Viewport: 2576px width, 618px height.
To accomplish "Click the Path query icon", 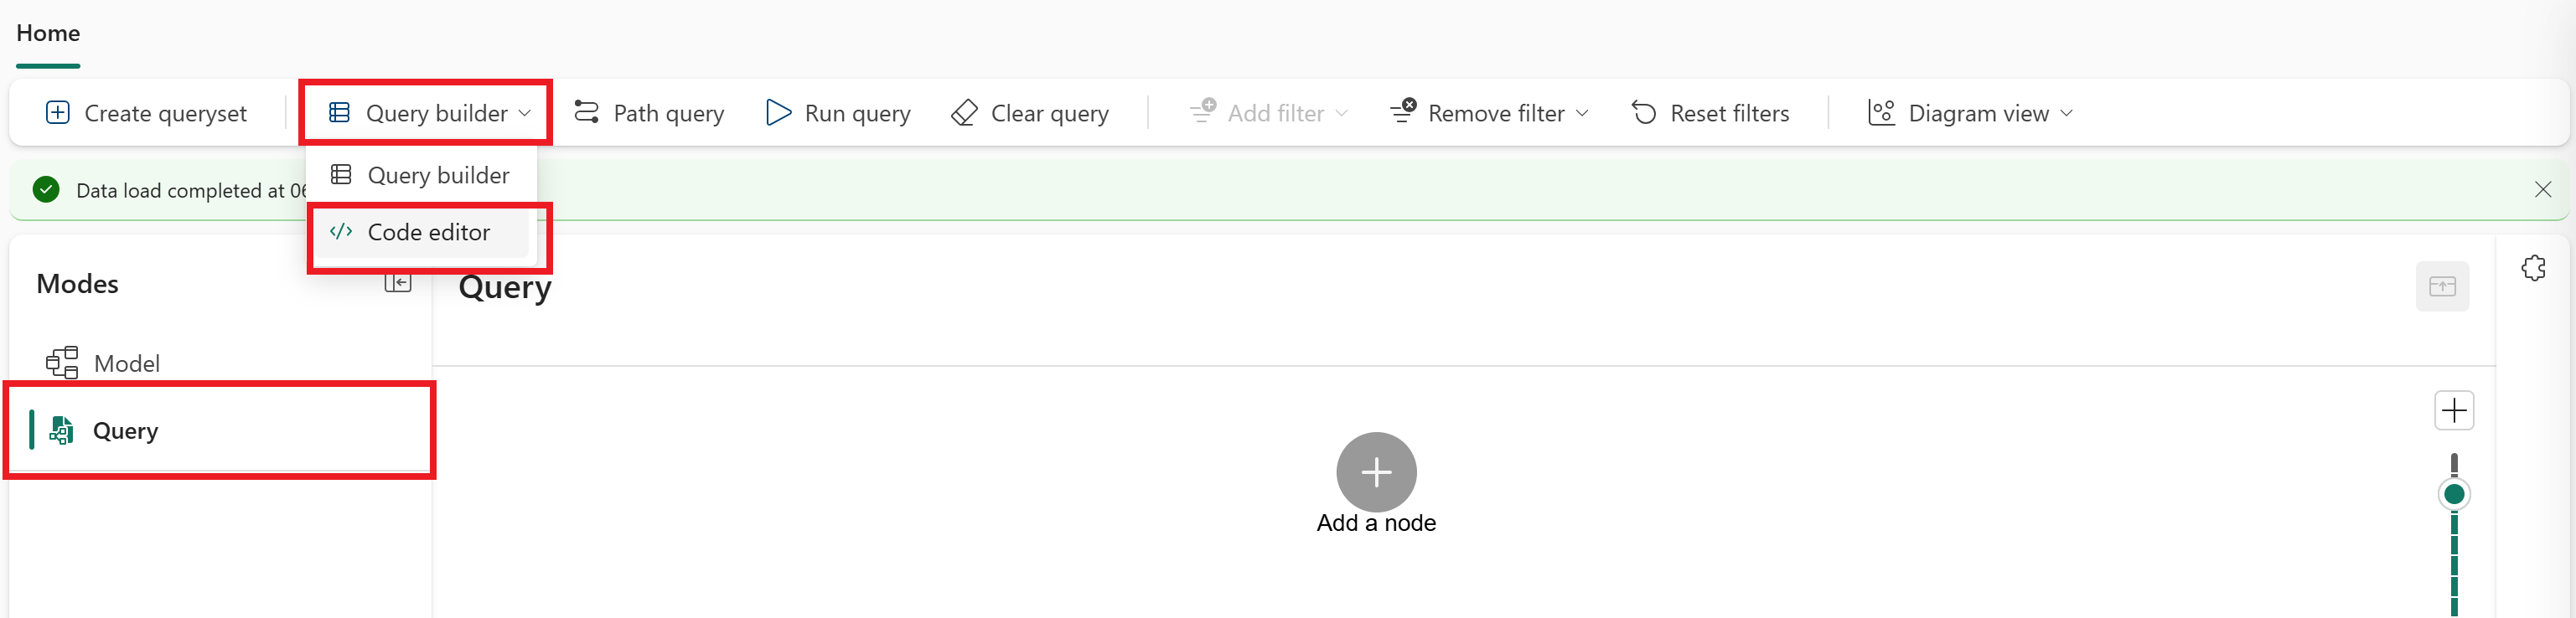I will pos(587,113).
